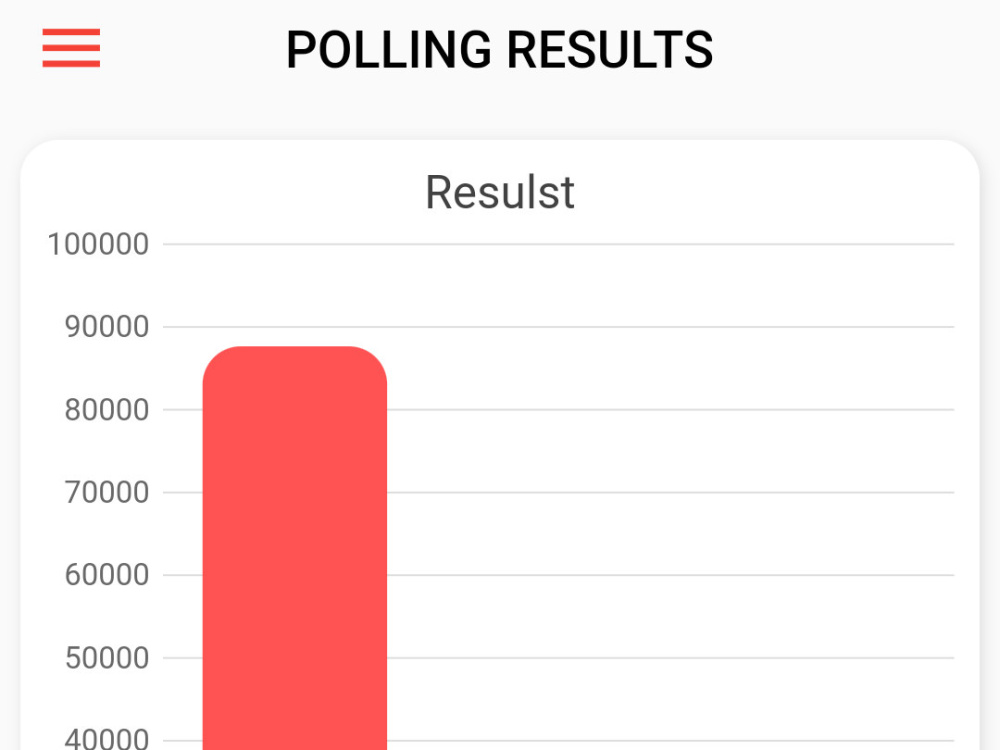Click the 50000 gridline right of the bar
1000x750 pixels.
(670, 658)
